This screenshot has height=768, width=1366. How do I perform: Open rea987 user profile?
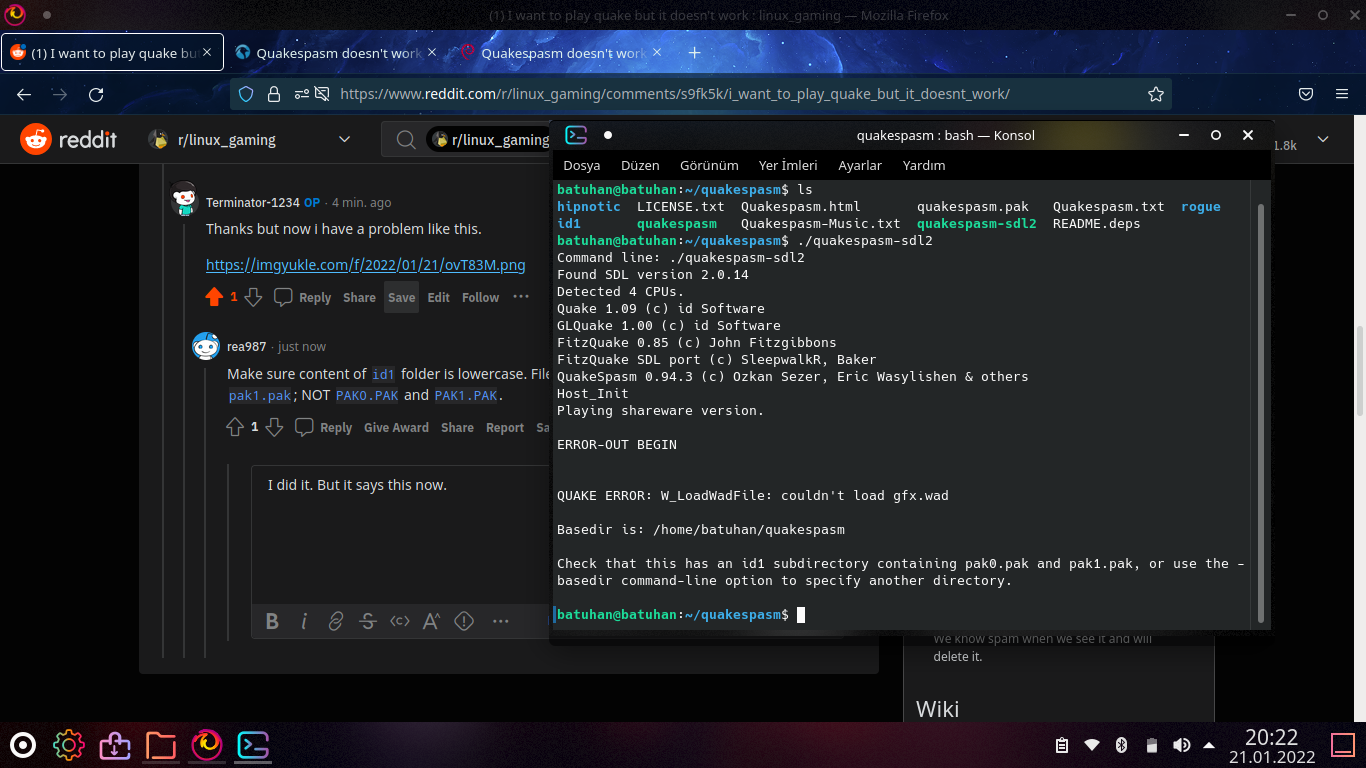[x=247, y=346]
